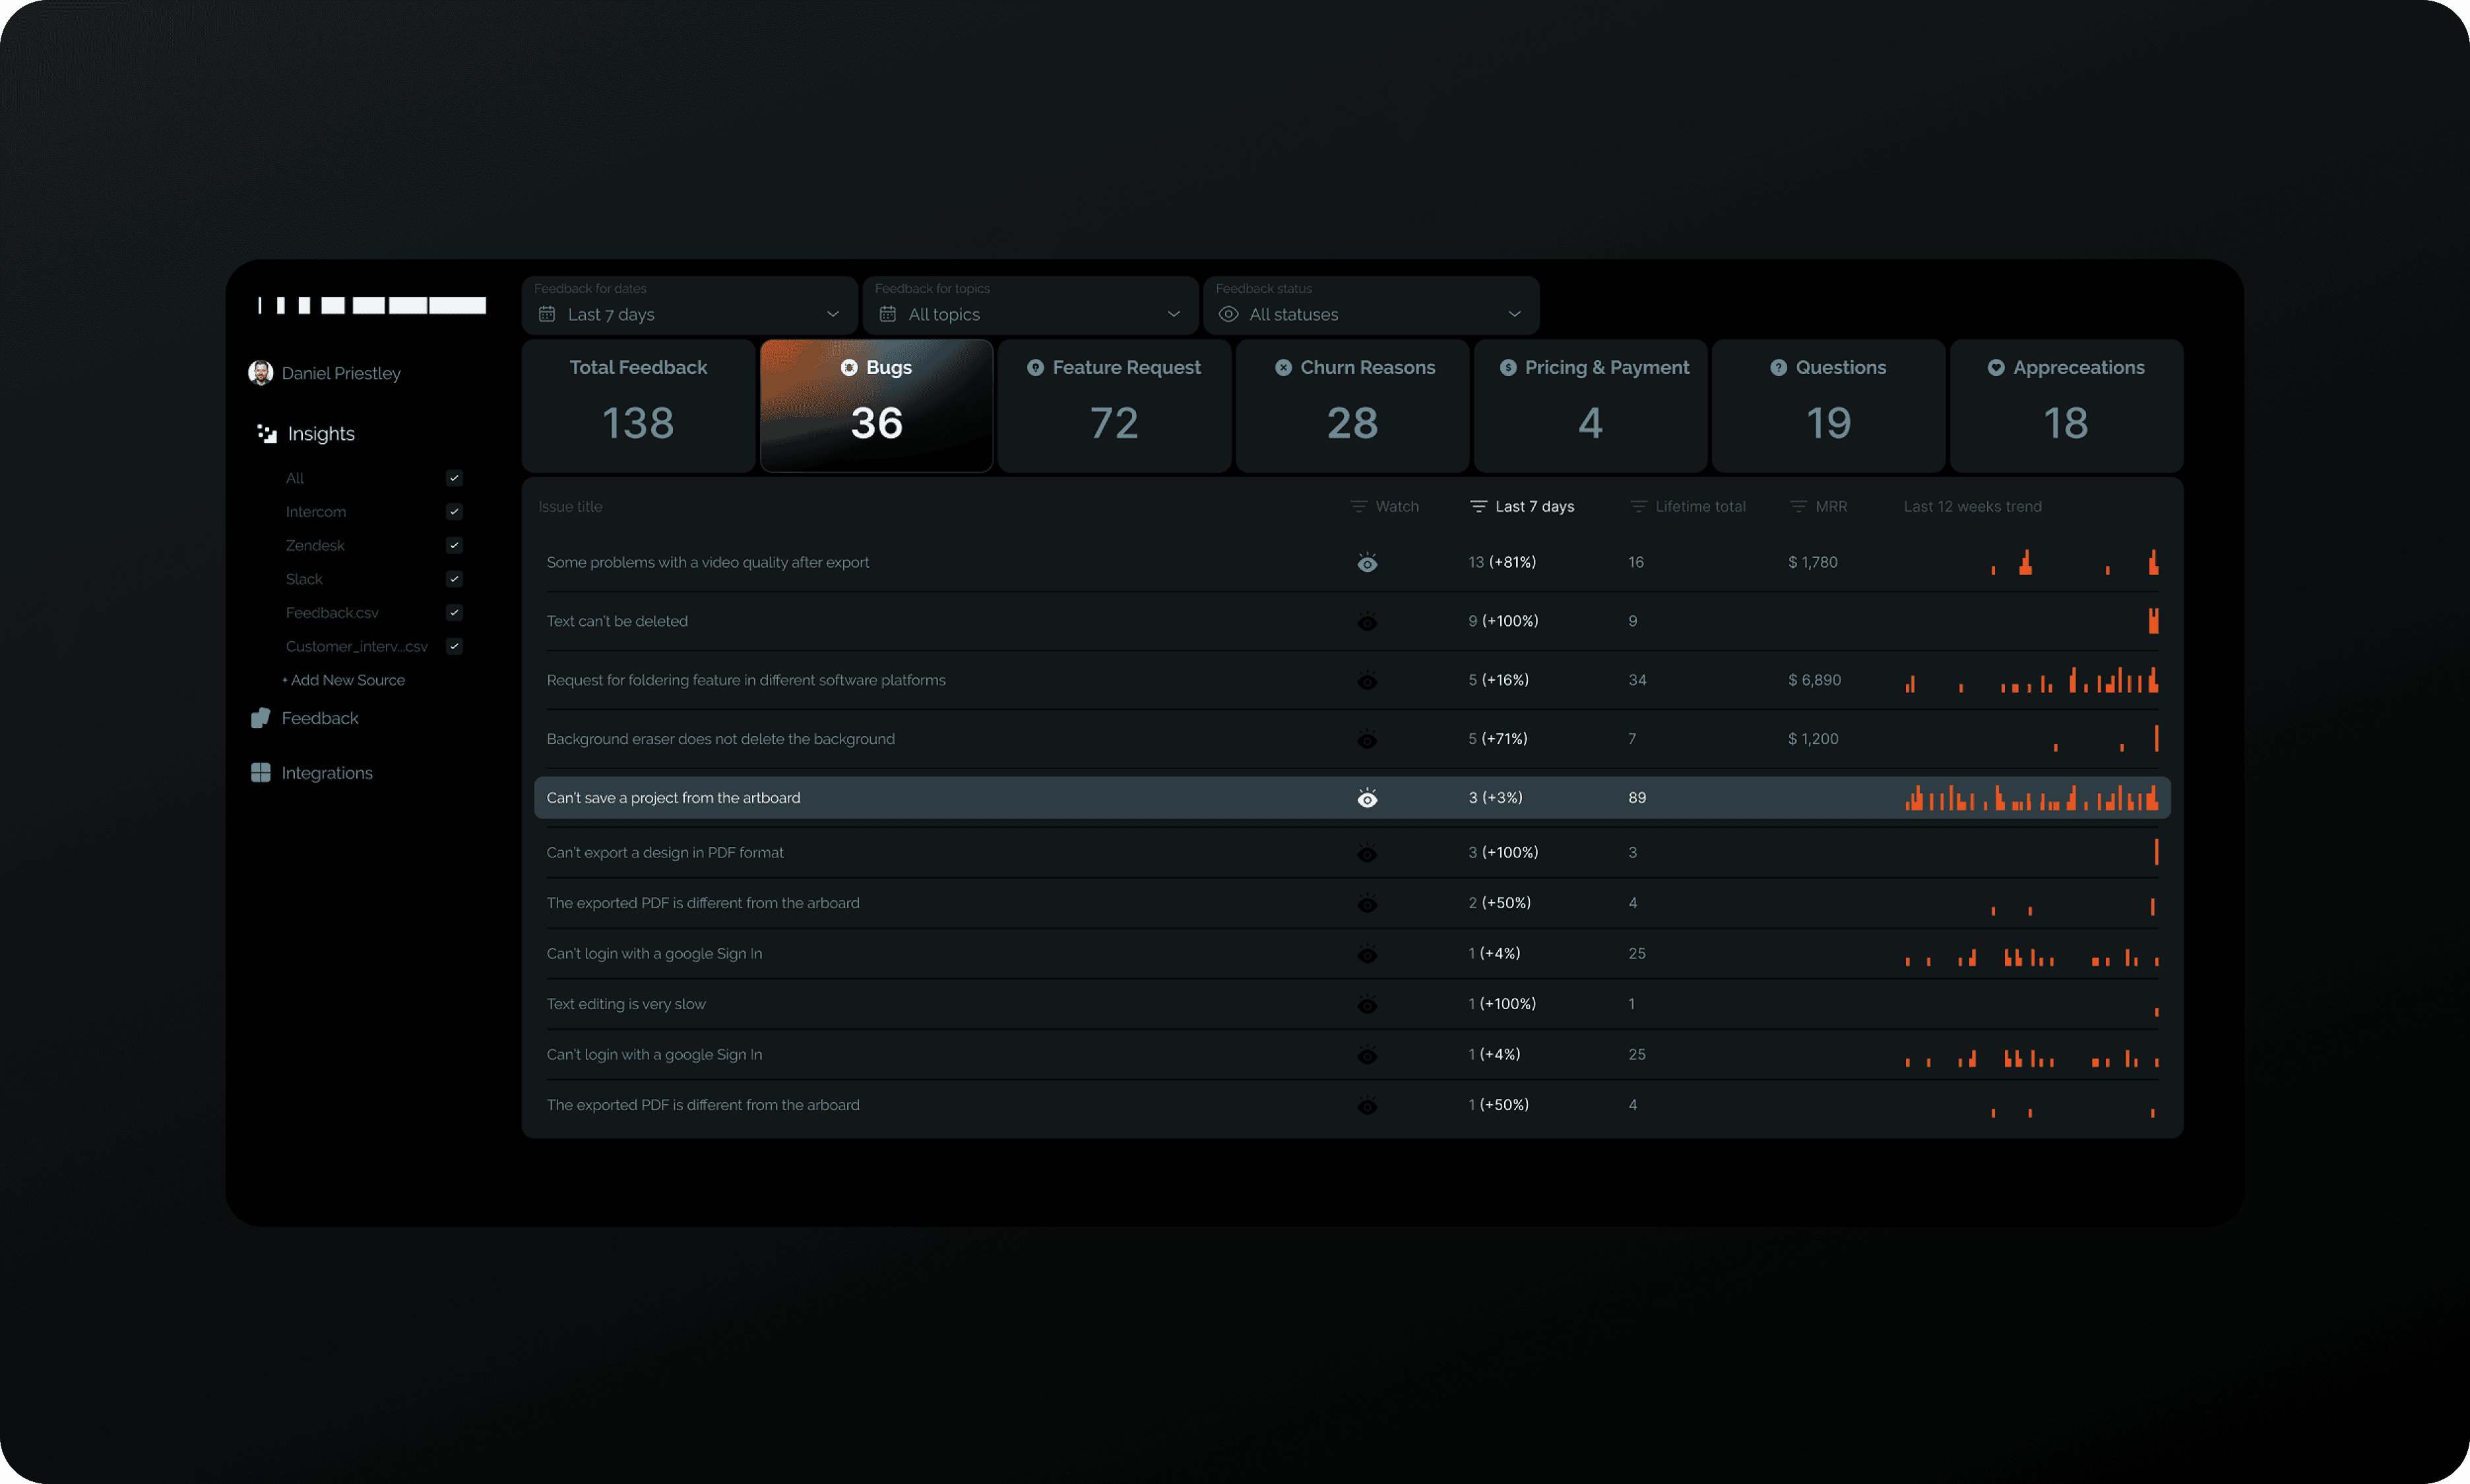
Task: Sort the table by MRR column icon
Action: (x=1798, y=507)
